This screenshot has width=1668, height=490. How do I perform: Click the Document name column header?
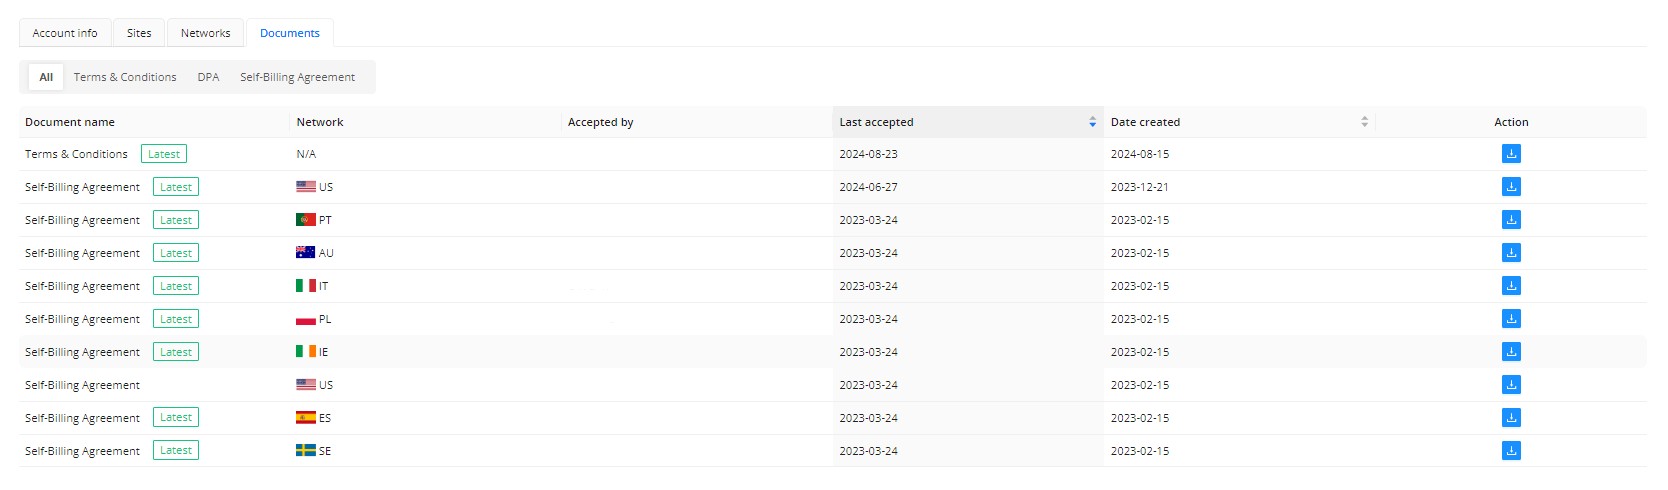click(x=70, y=122)
